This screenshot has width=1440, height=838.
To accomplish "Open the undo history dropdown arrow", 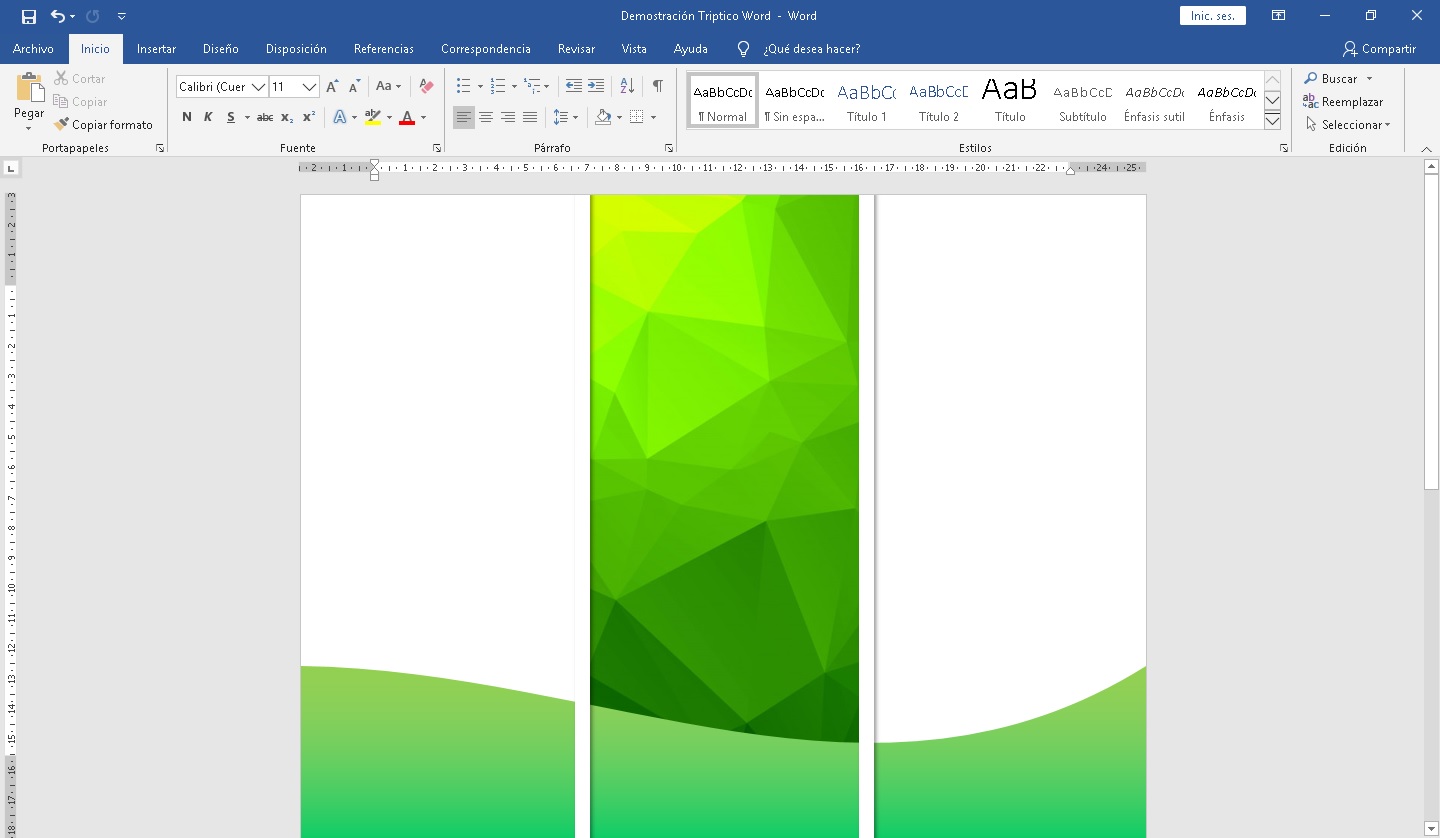I will (73, 16).
